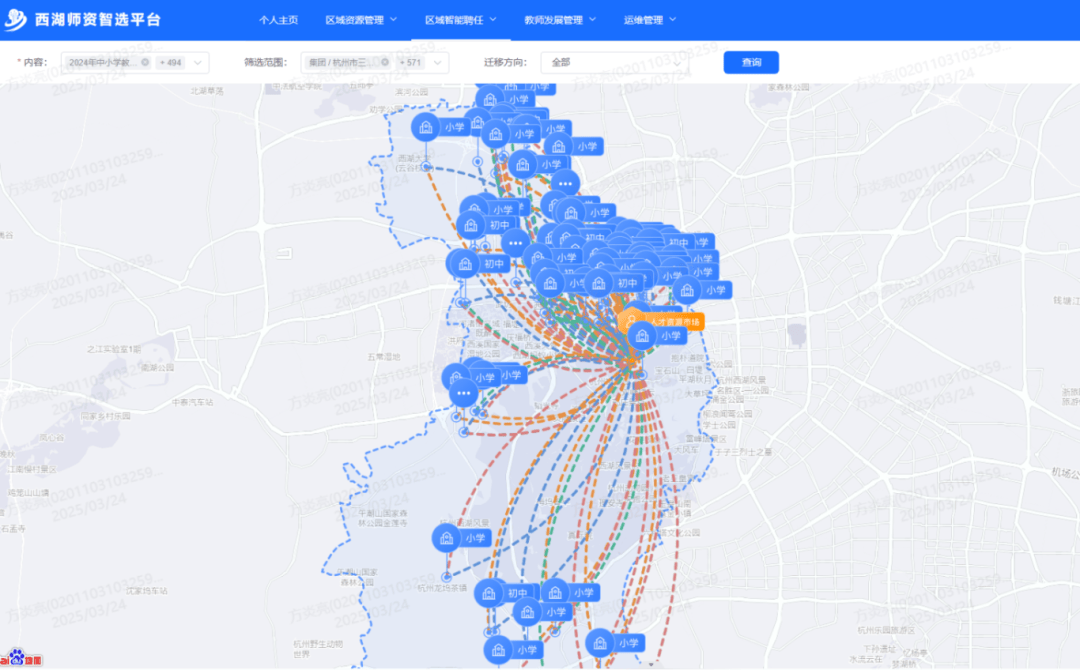Open the 运维管理 navigation menu
Screen dimensions: 1080x670
pyautogui.click(x=649, y=20)
